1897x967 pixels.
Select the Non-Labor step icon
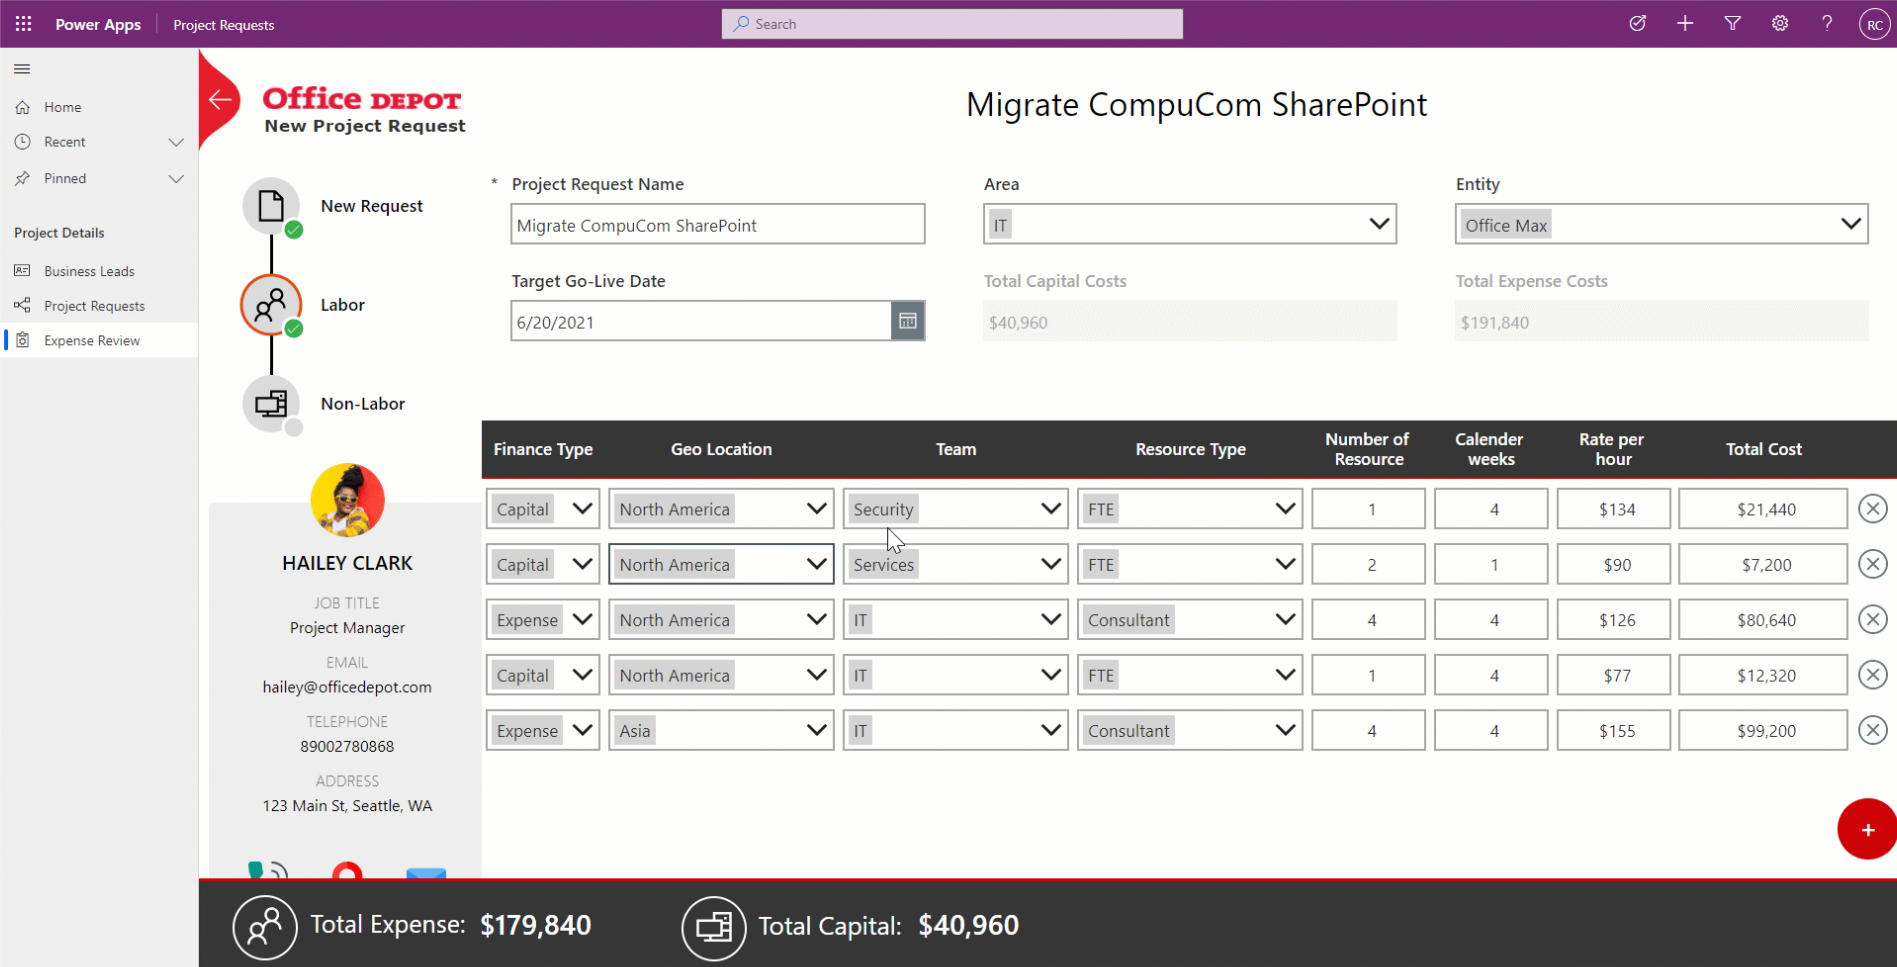tap(271, 404)
